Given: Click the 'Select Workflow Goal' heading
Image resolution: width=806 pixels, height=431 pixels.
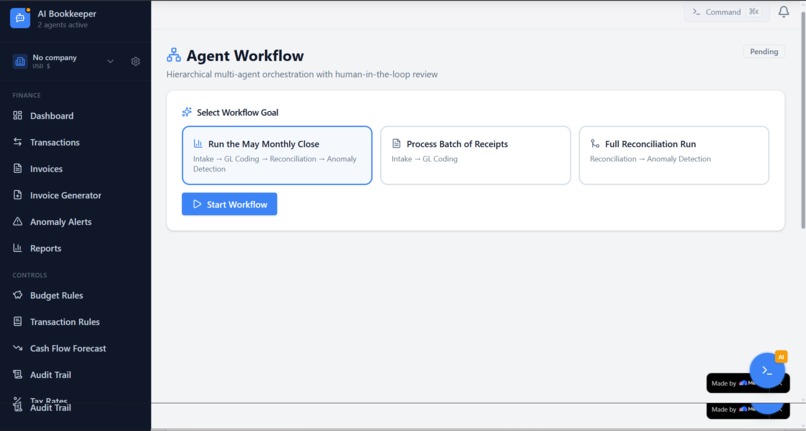Looking at the screenshot, I should [237, 112].
